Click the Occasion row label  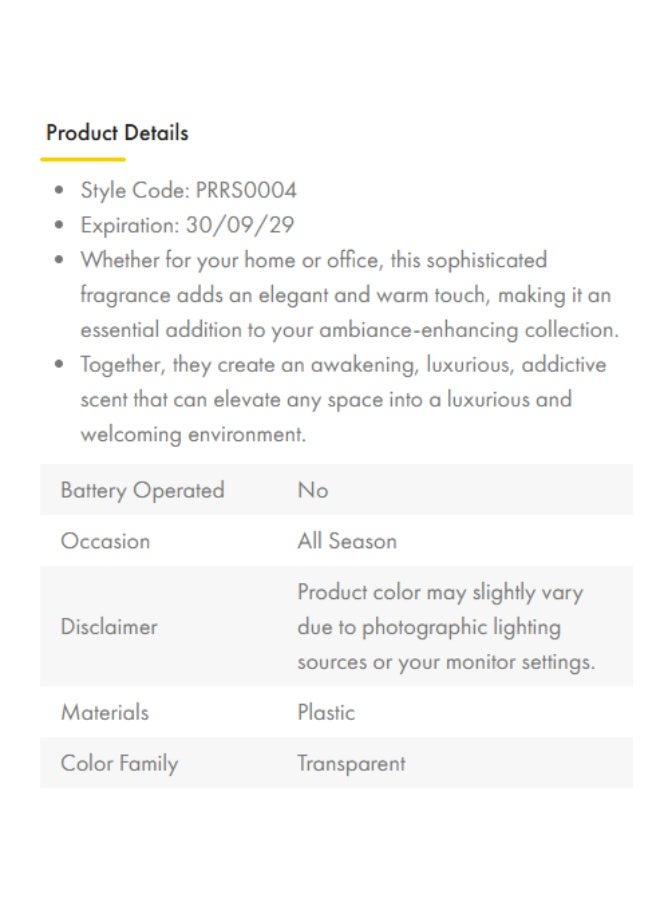(106, 541)
